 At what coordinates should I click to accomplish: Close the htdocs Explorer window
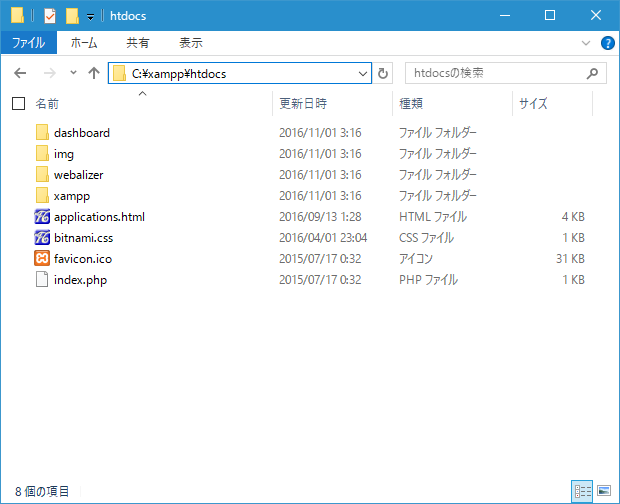click(595, 15)
